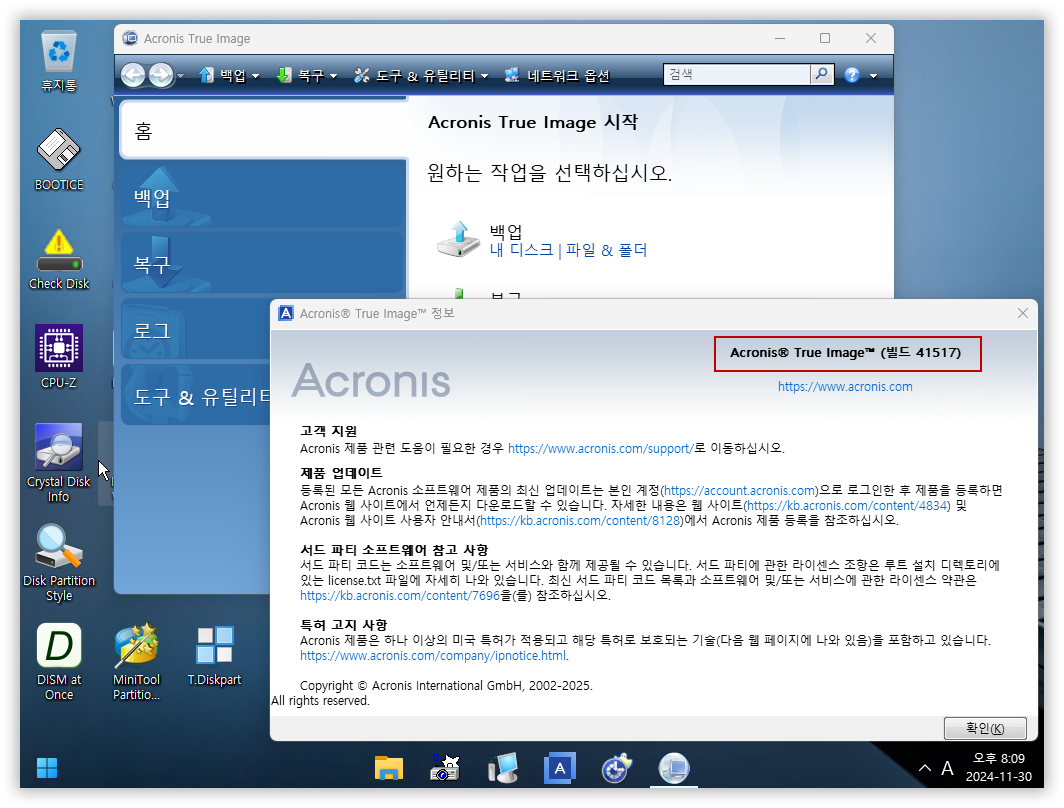Image resolution: width=1064 pixels, height=808 pixels.
Task: Open the company/ipnotice.html link
Action: coord(433,655)
